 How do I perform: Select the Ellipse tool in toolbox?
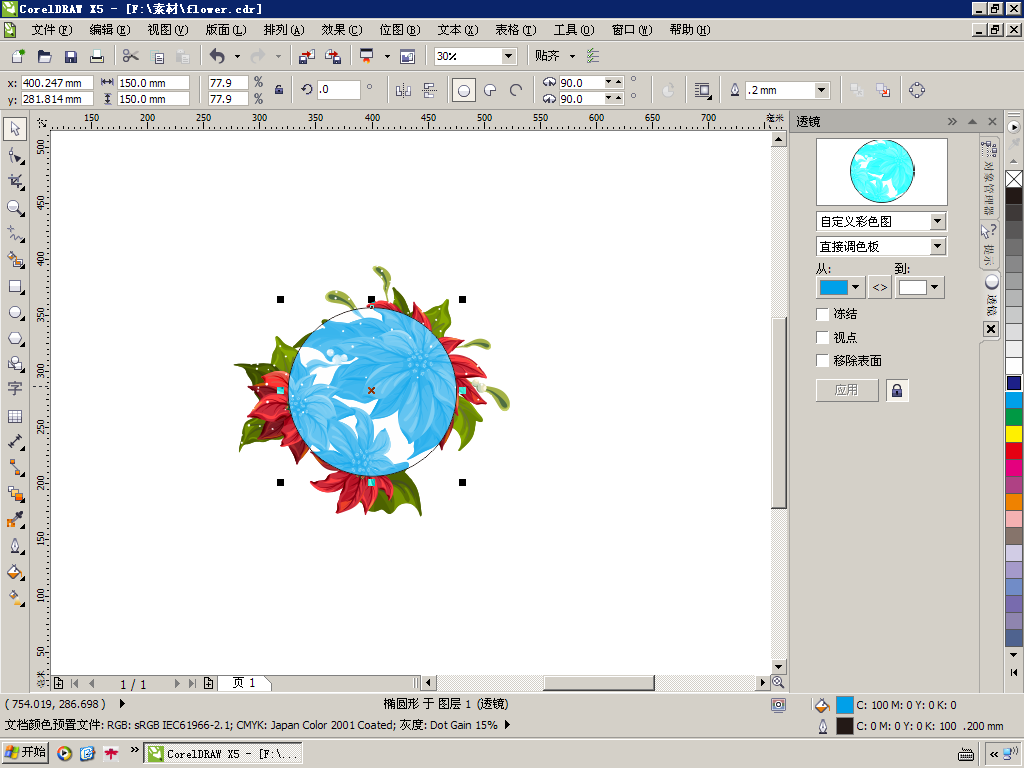15,313
